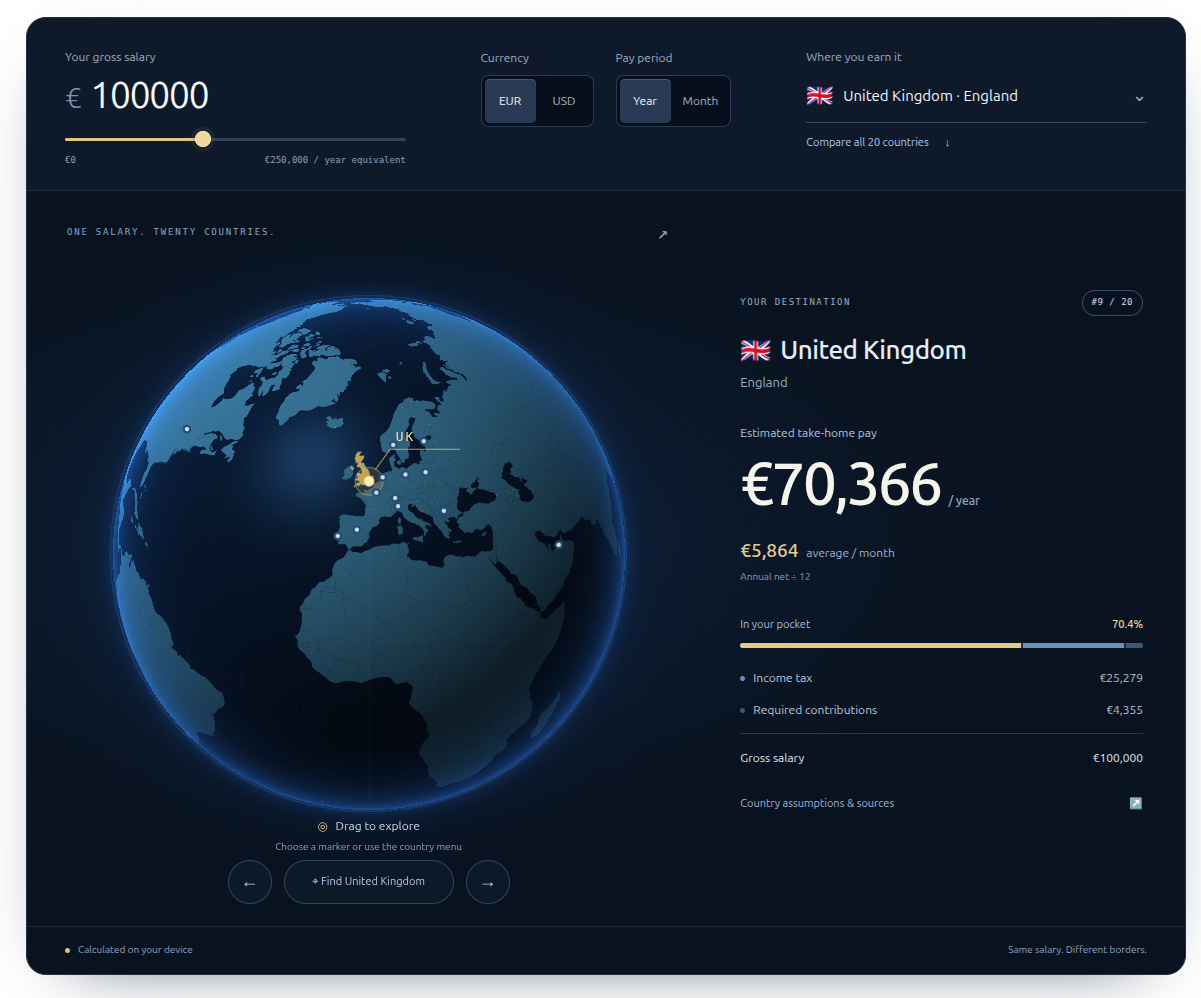Image resolution: width=1201 pixels, height=998 pixels.
Task: Select the €70,366 take-home pay figure
Action: pos(841,485)
